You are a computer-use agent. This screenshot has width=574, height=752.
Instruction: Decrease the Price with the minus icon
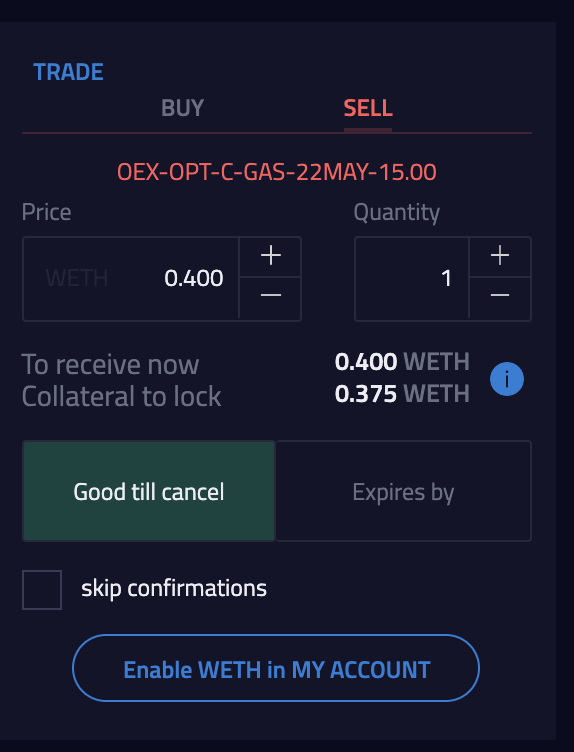270,298
